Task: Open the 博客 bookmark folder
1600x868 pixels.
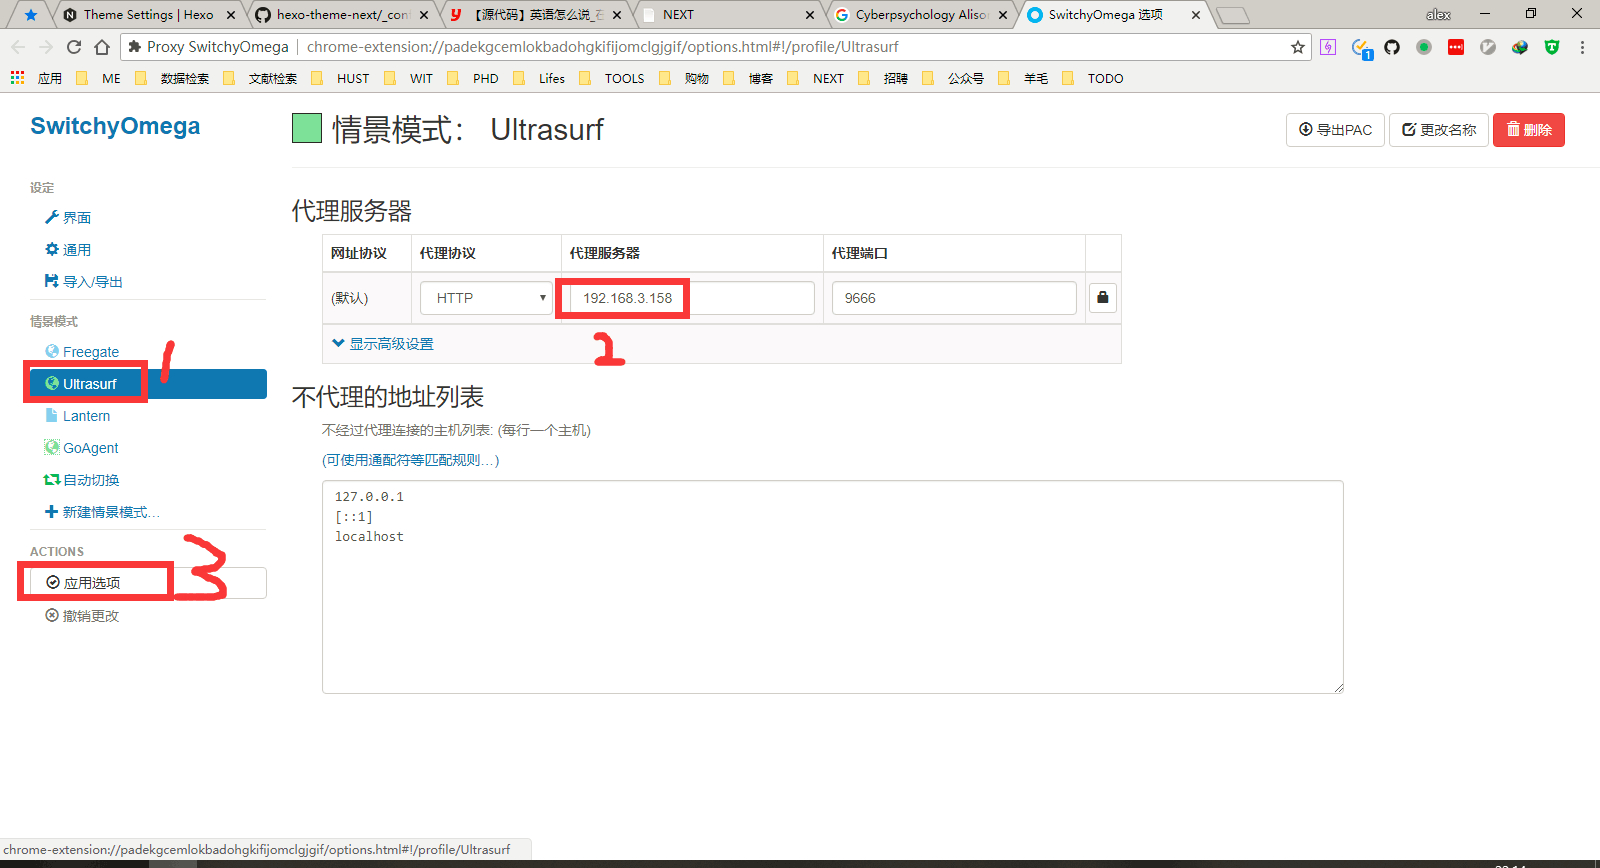Action: pos(748,78)
